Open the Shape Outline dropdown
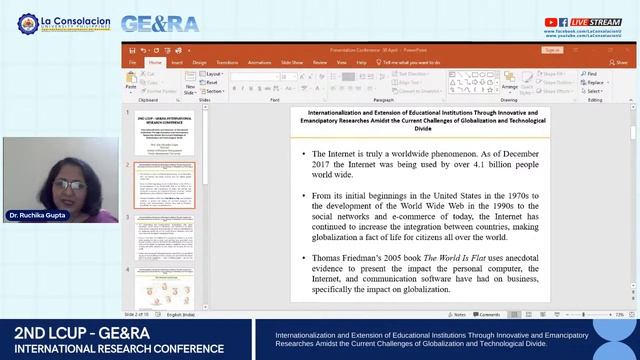The width and height of the screenshot is (640, 360). pyautogui.click(x=554, y=82)
